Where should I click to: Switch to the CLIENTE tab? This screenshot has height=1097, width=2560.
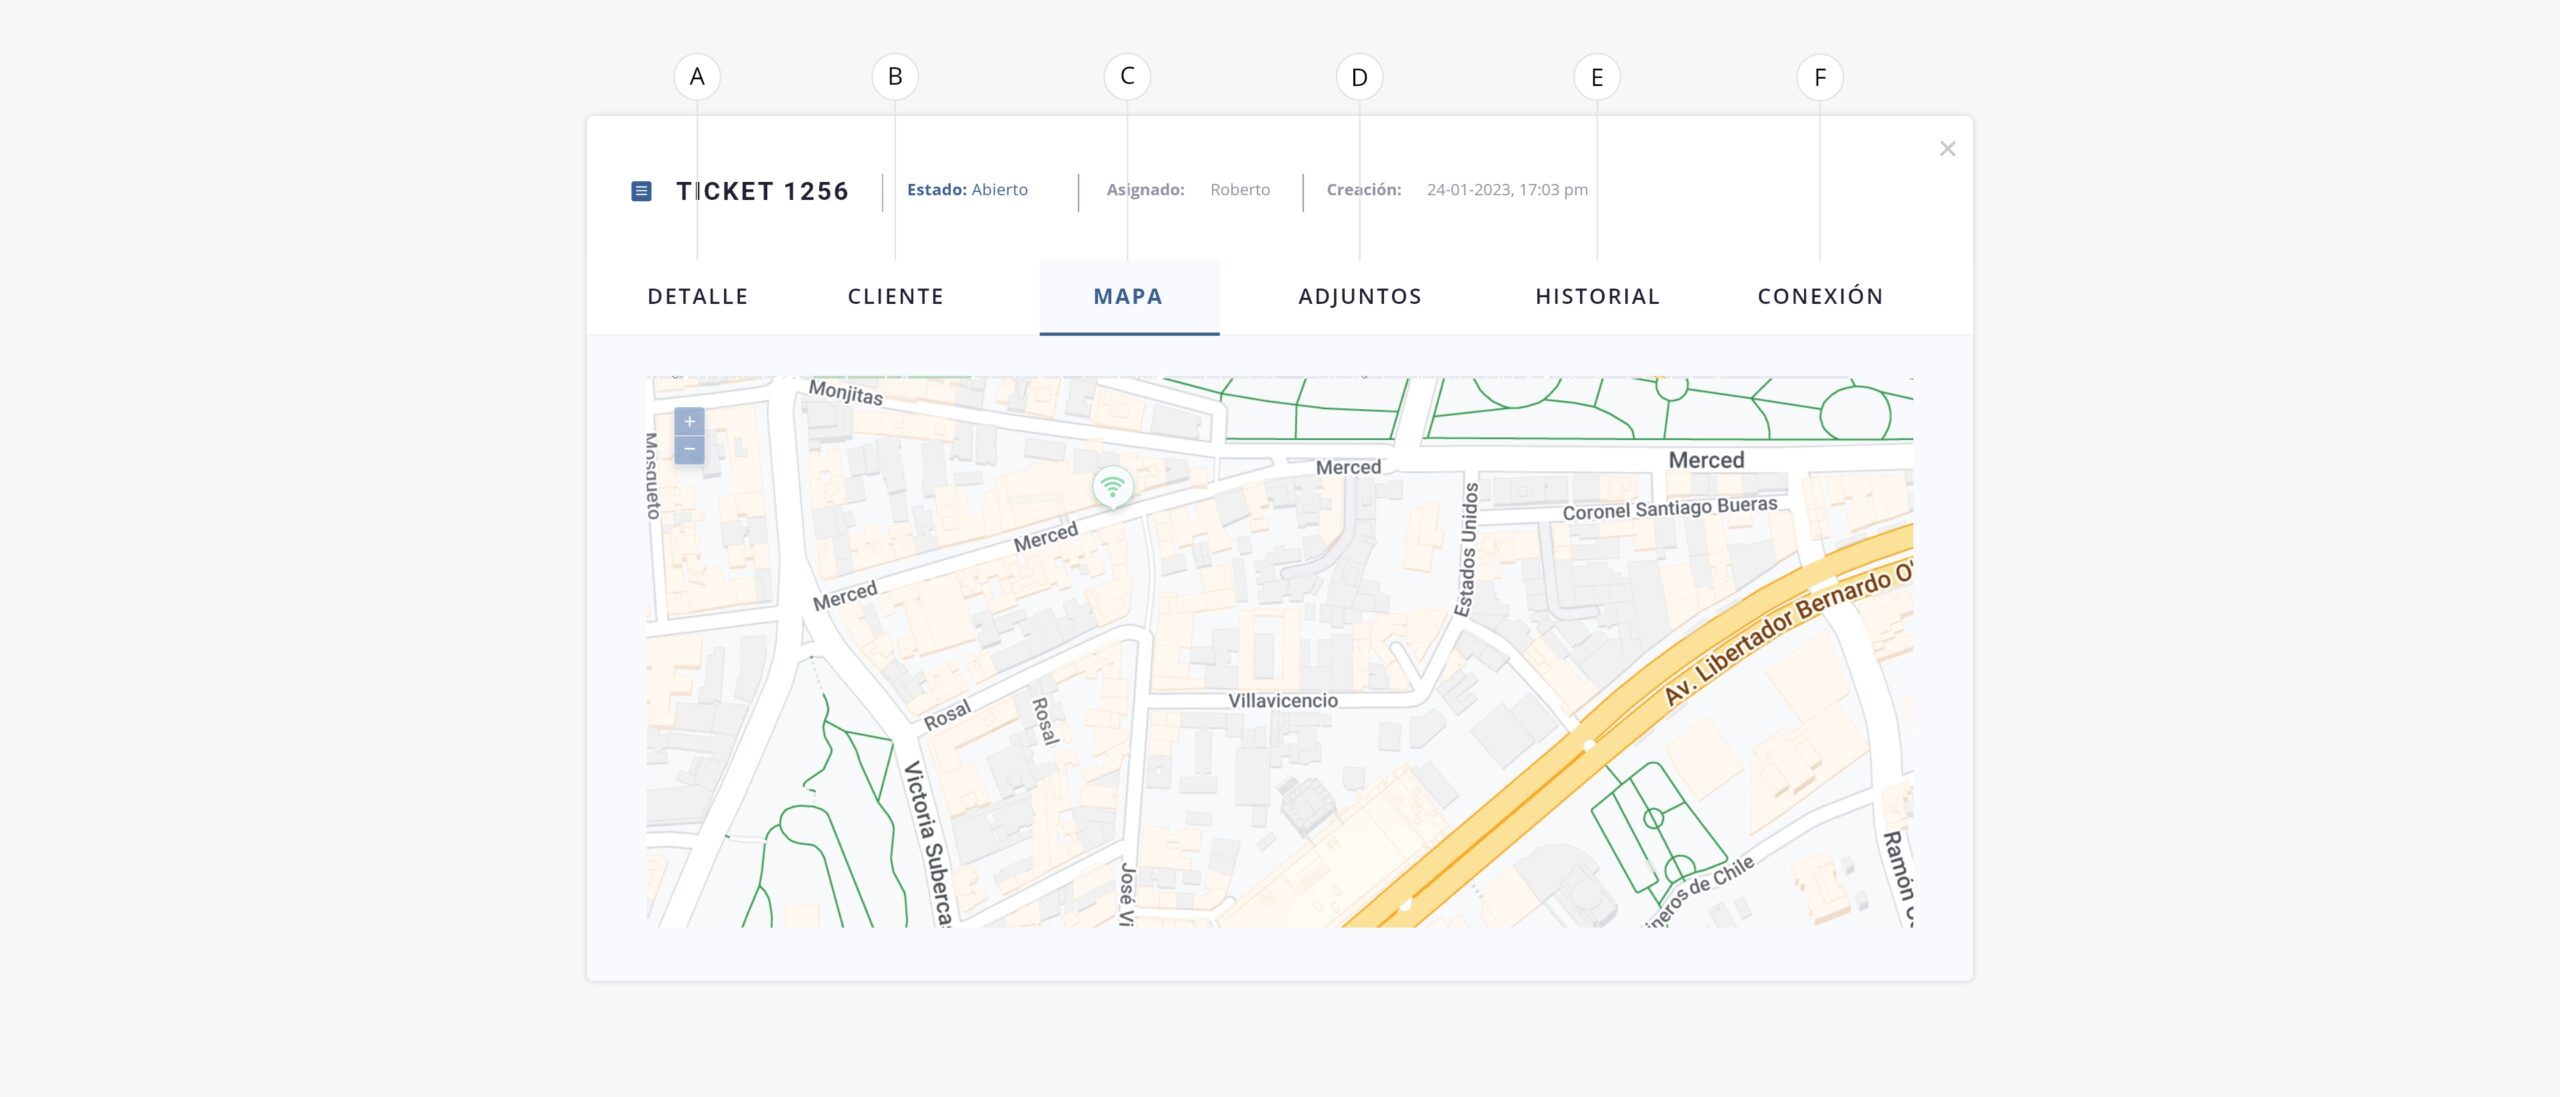coord(895,297)
